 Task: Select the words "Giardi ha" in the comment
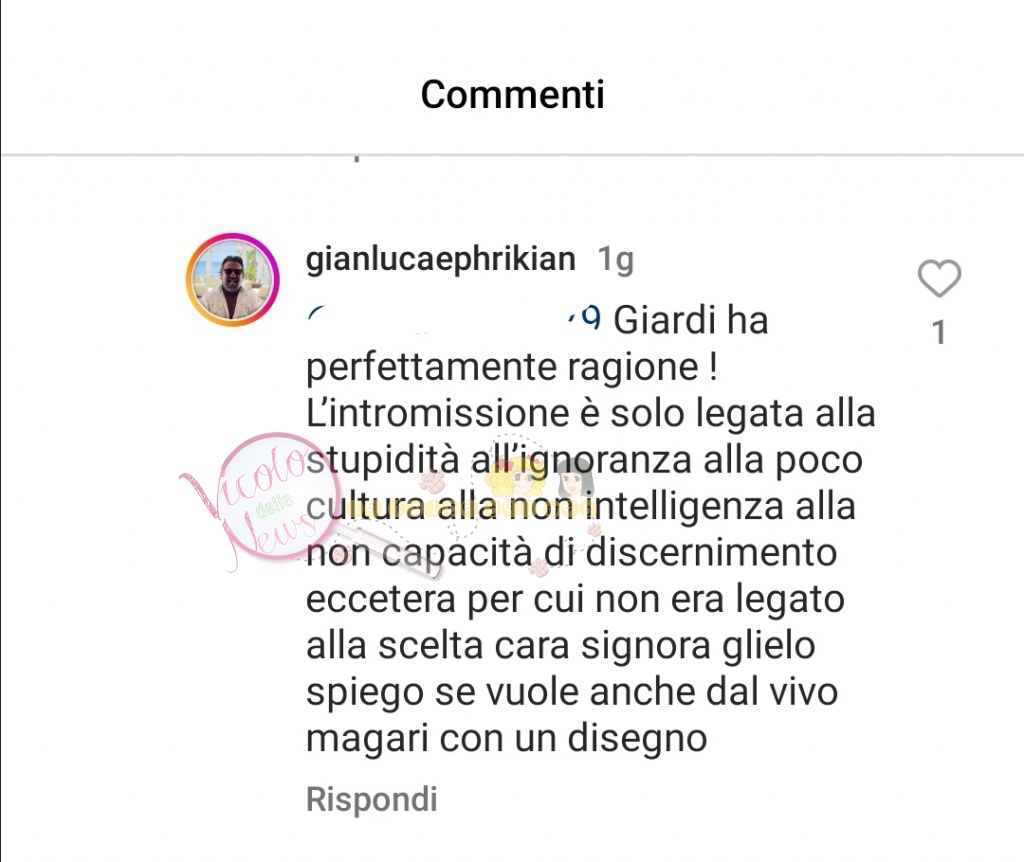coord(691,320)
